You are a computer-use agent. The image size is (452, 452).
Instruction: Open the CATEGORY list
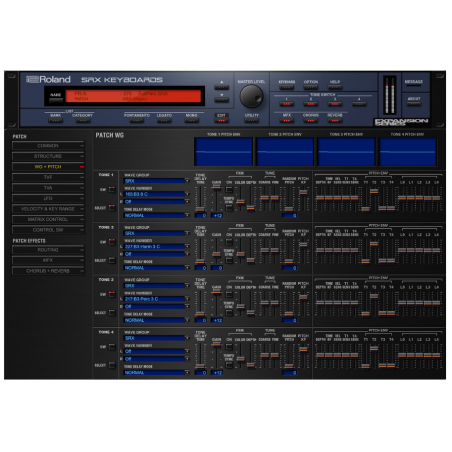(82, 120)
